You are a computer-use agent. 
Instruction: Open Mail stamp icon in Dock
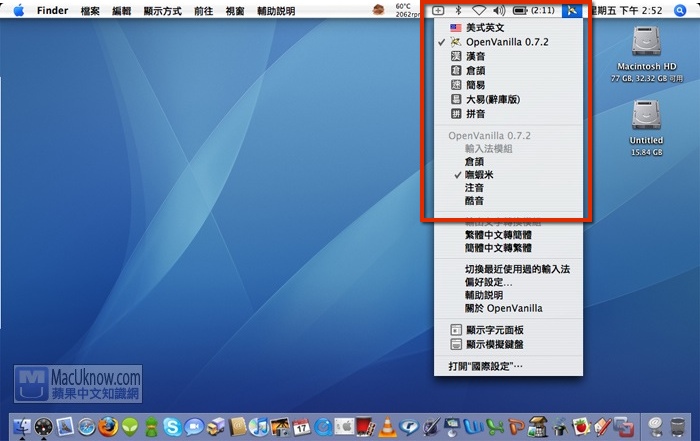(65, 427)
